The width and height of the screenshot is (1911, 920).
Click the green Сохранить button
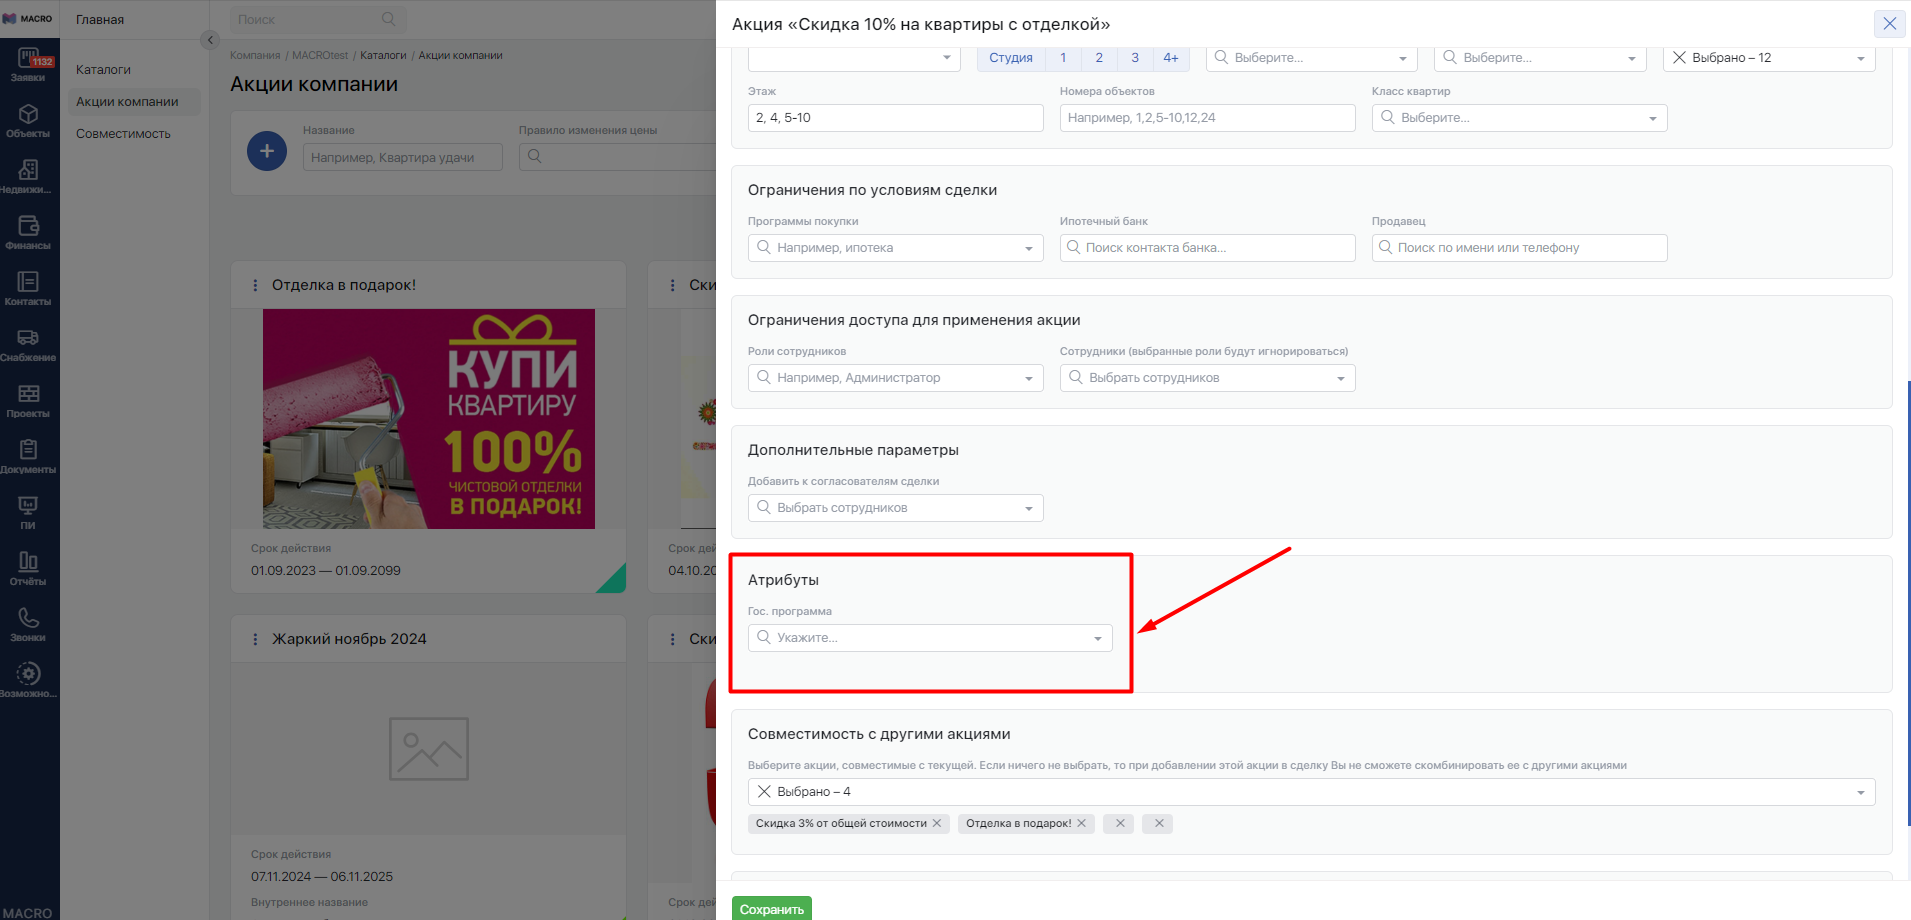click(x=771, y=909)
